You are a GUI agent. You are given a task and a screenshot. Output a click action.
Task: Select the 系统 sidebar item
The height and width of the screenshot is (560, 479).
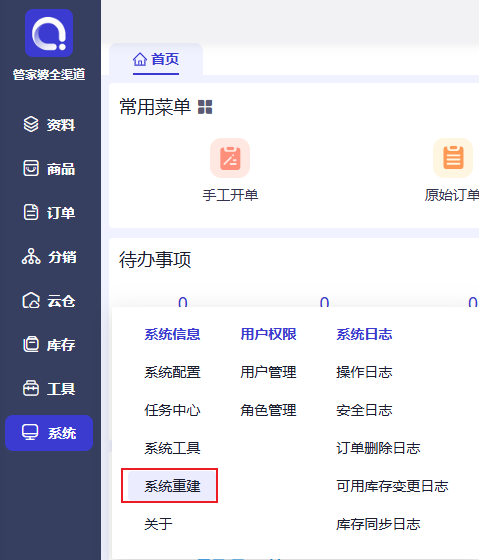[49, 433]
